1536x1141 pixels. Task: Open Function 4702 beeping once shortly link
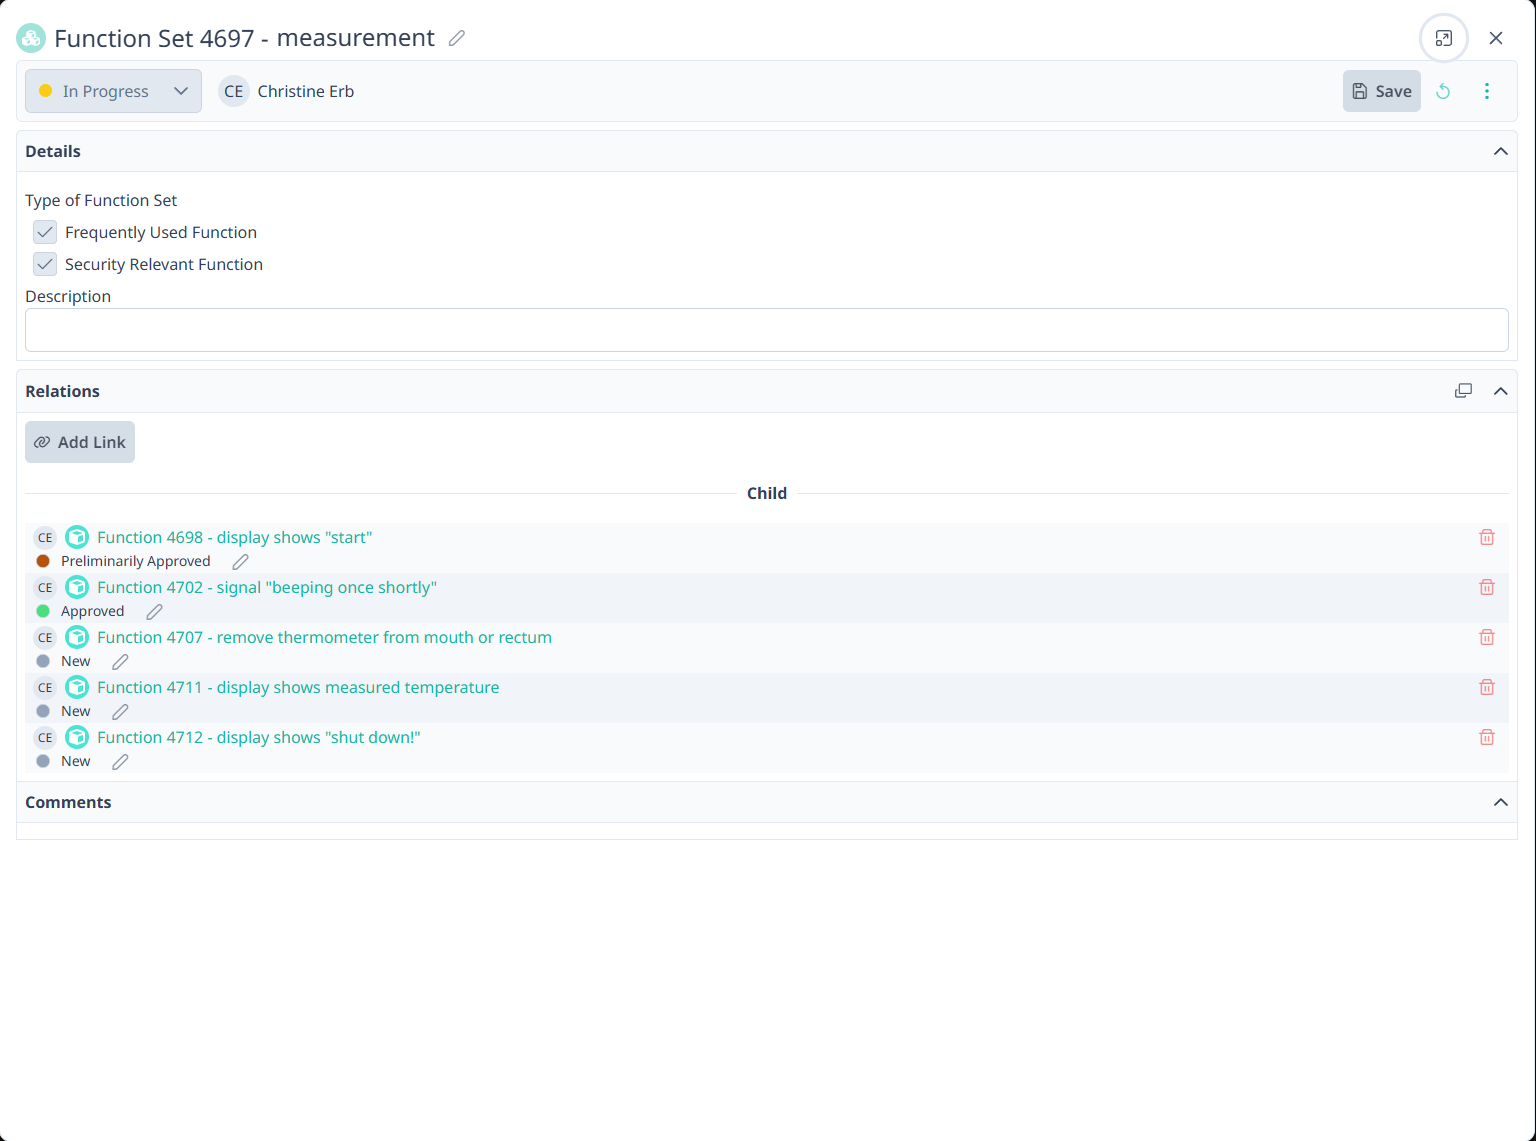(267, 587)
